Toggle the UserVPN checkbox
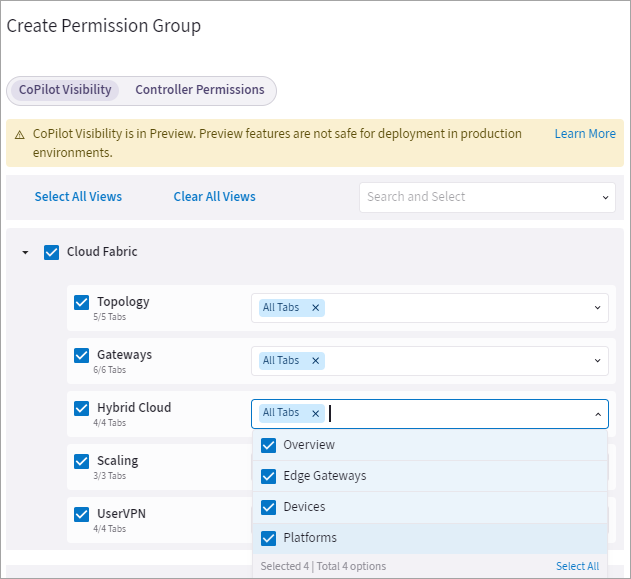Image resolution: width=631 pixels, height=579 pixels. pos(82,514)
